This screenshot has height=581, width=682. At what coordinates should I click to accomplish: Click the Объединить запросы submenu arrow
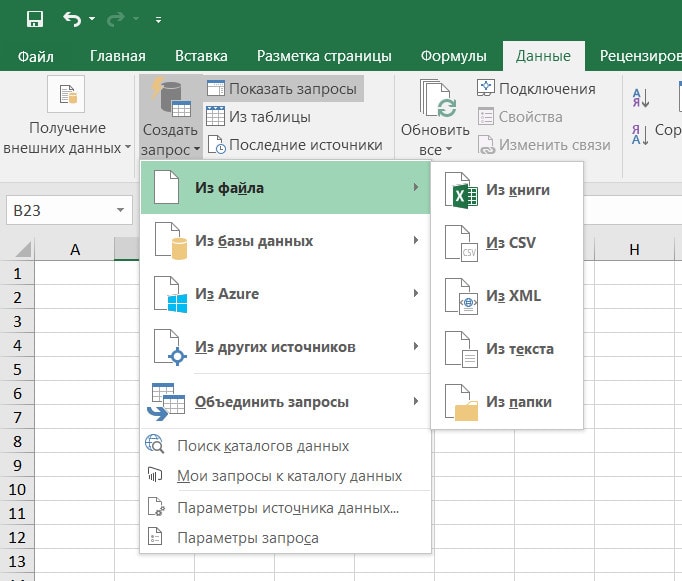(416, 401)
